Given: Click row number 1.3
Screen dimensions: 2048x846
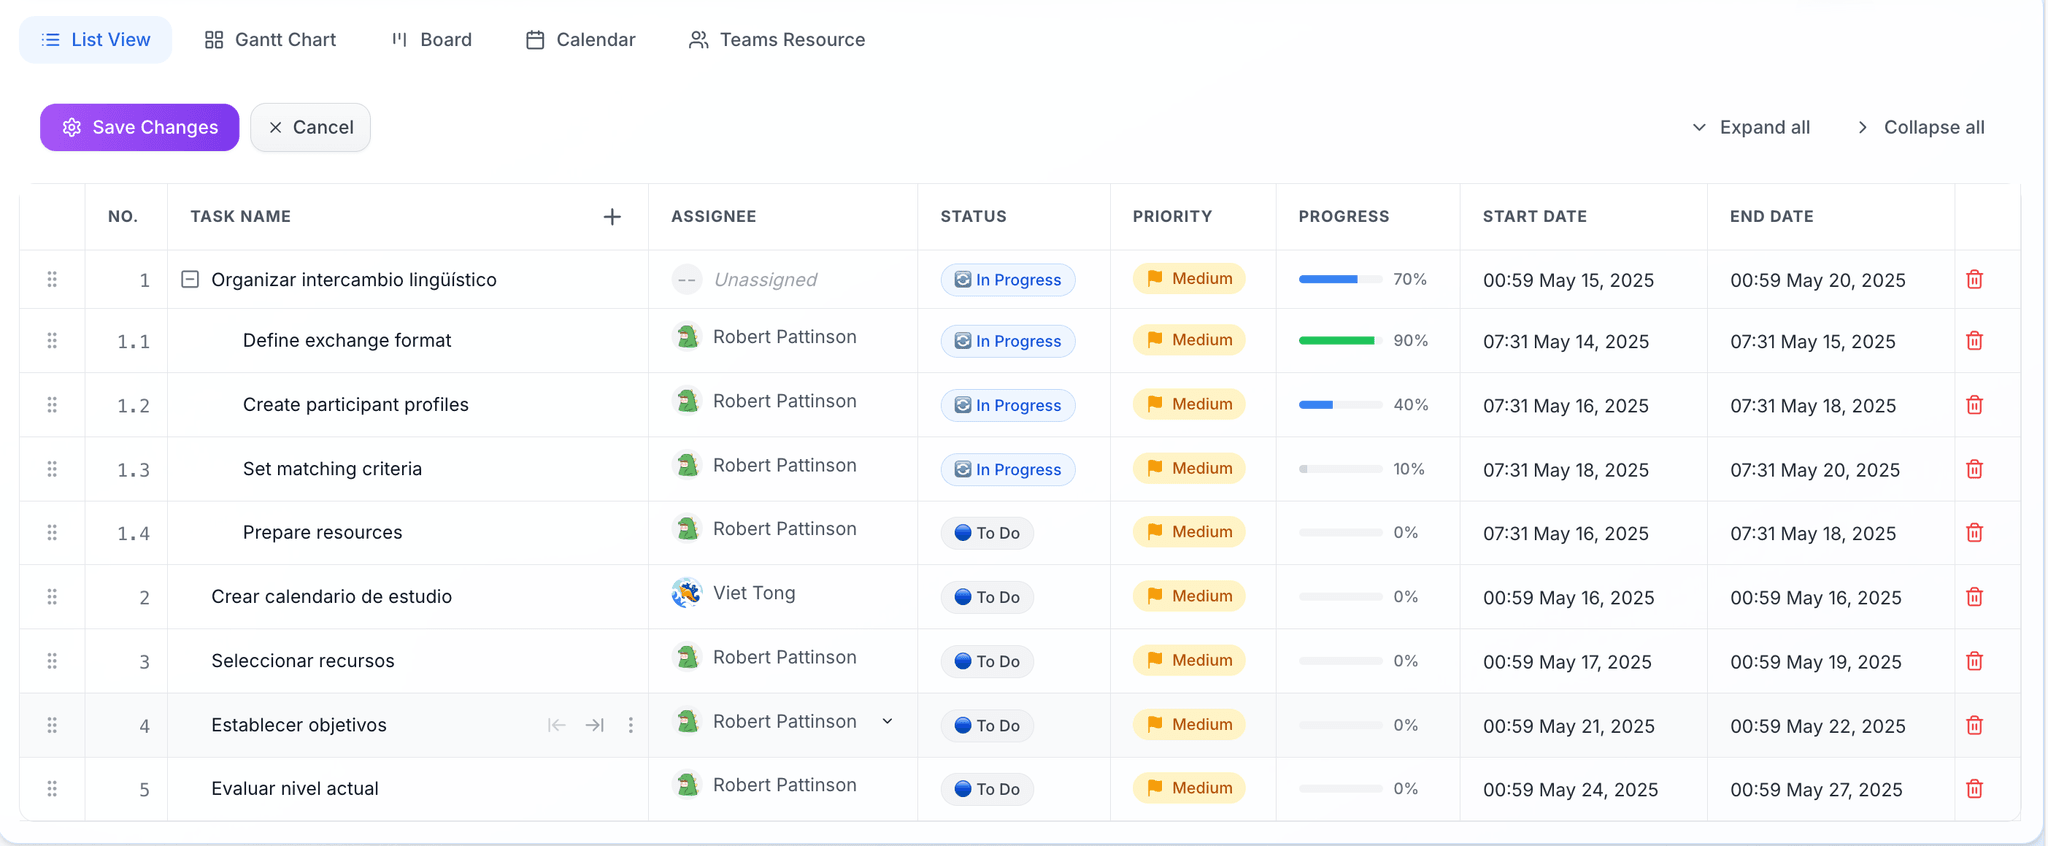Looking at the screenshot, I should 133,470.
